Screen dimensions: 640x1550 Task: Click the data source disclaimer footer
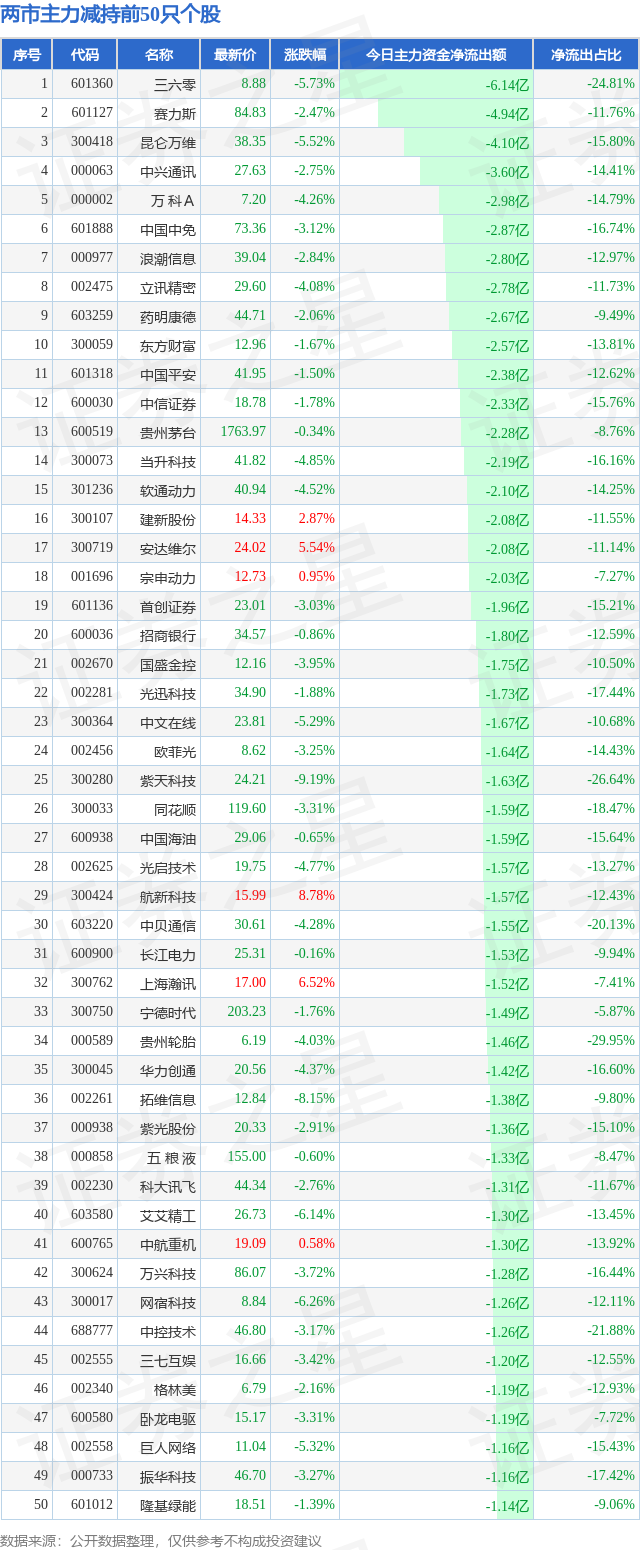(162, 1541)
